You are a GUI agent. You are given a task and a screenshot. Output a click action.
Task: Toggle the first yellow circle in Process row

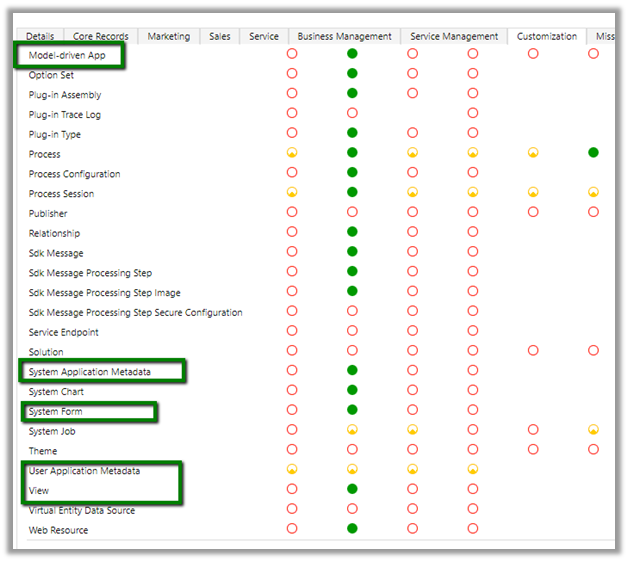point(292,153)
